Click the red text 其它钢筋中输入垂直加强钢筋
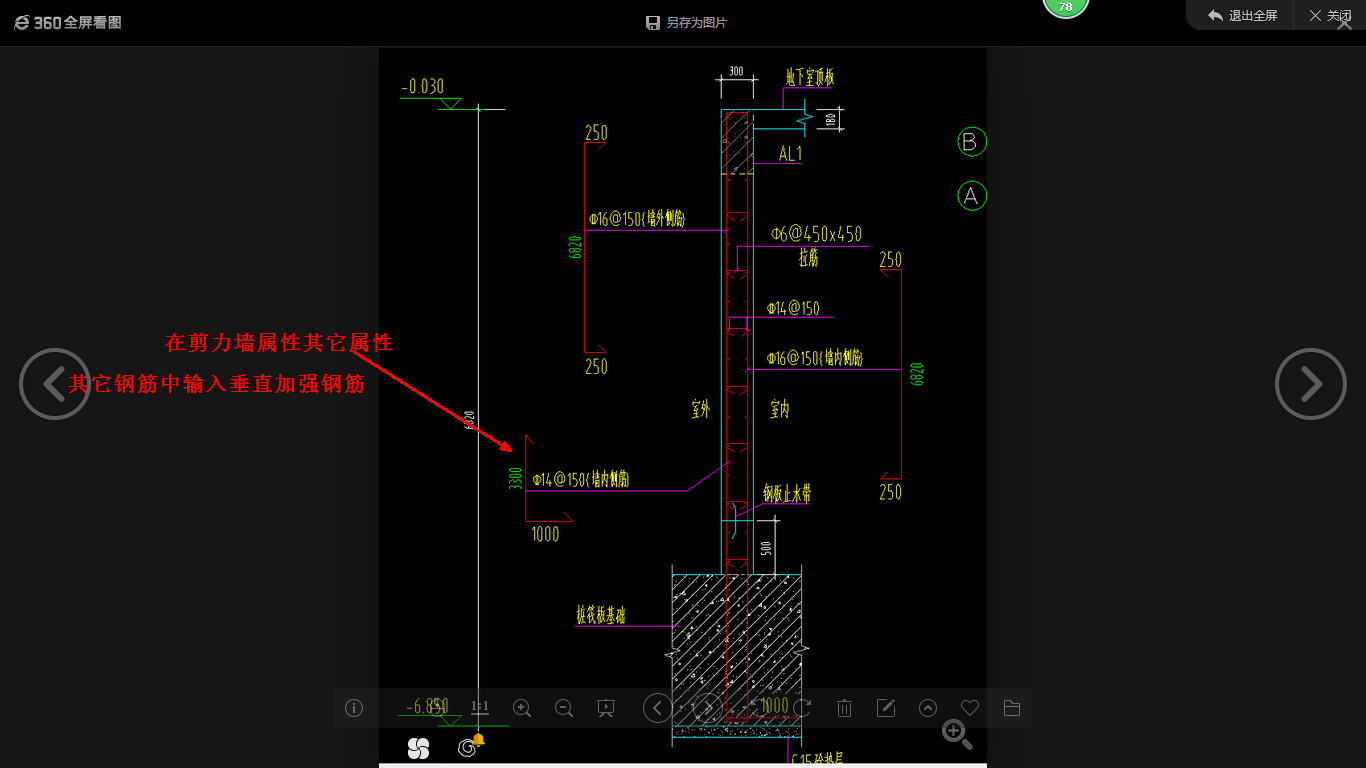The width and height of the screenshot is (1366, 768). (217, 383)
